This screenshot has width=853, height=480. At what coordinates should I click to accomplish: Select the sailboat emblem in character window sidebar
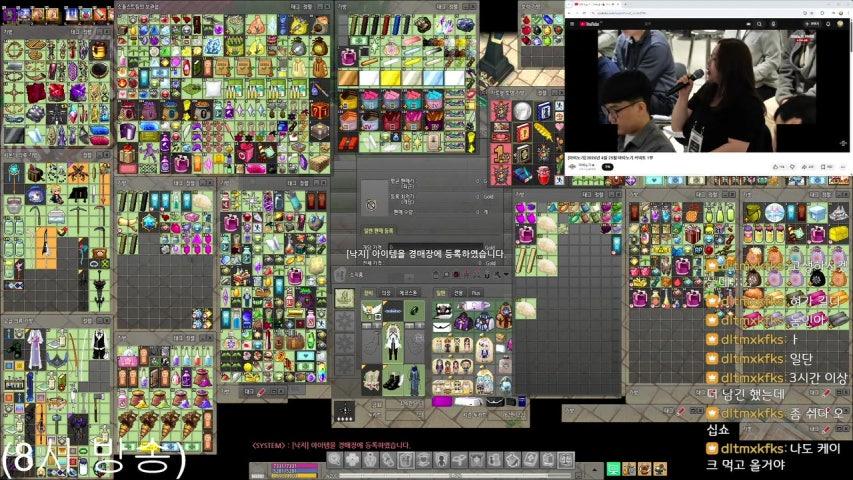click(344, 298)
